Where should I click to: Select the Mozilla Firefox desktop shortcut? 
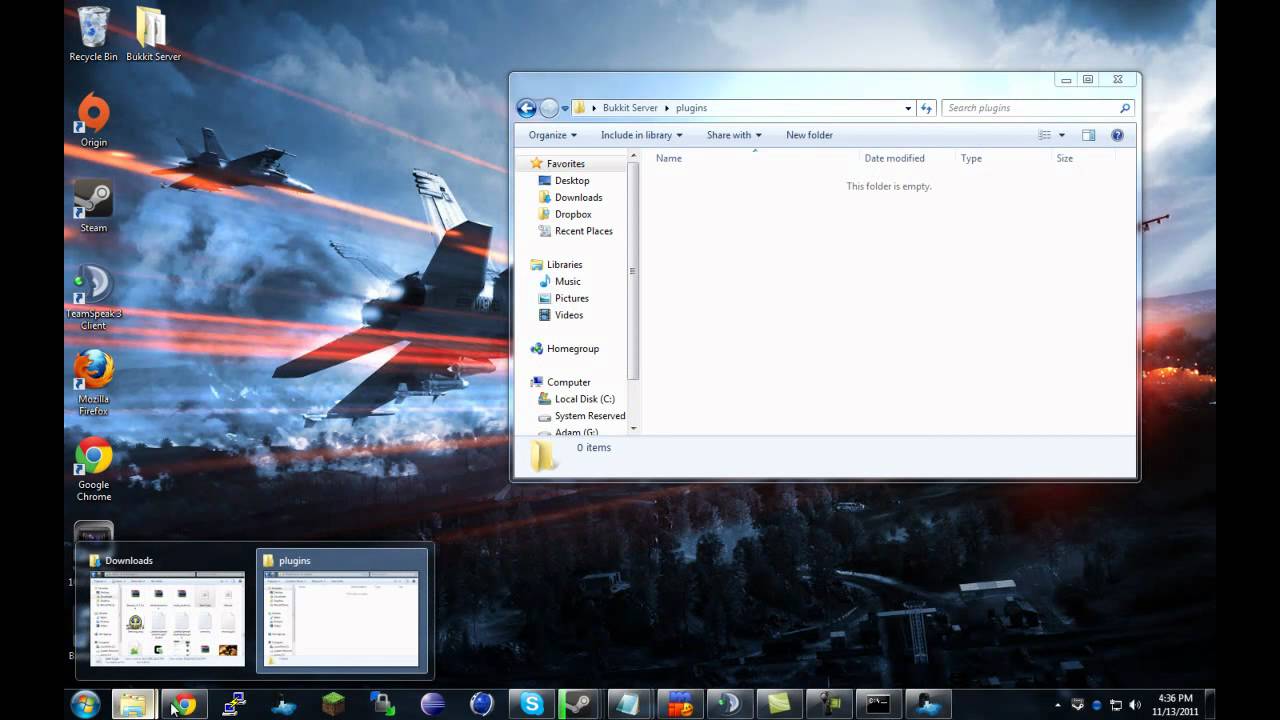tap(93, 383)
